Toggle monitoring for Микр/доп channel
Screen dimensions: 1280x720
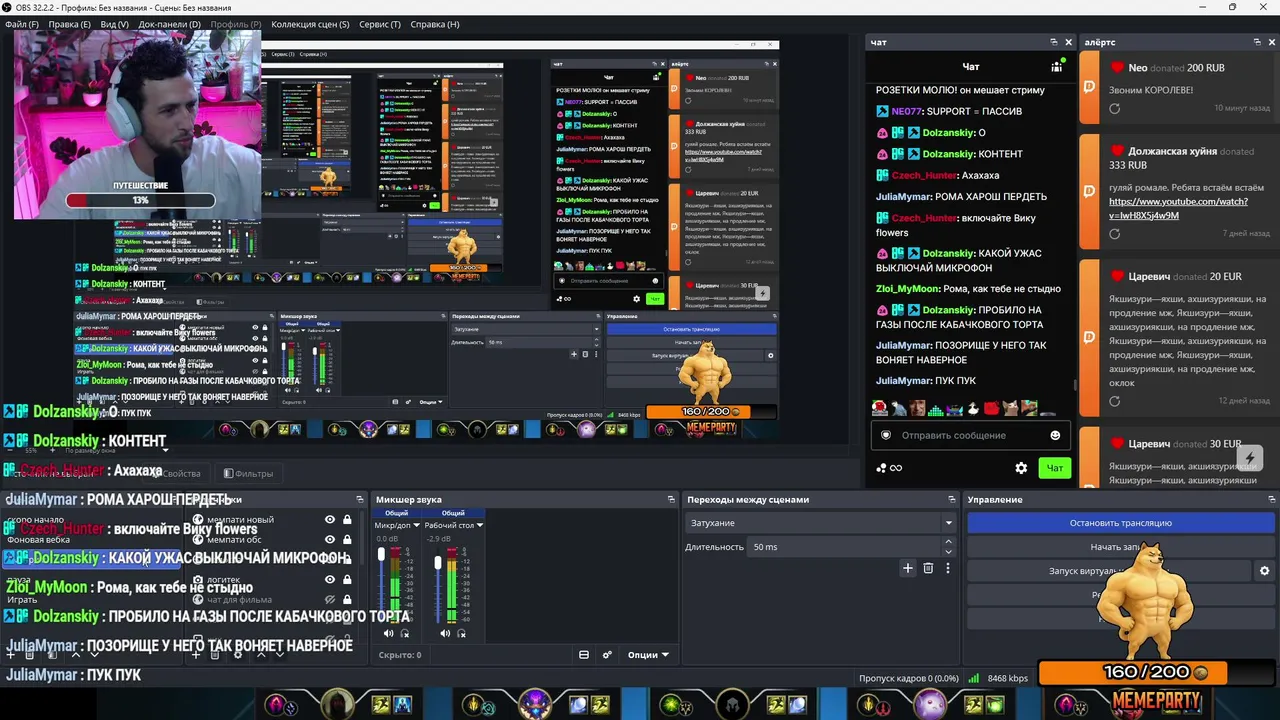pyautogui.click(x=405, y=633)
